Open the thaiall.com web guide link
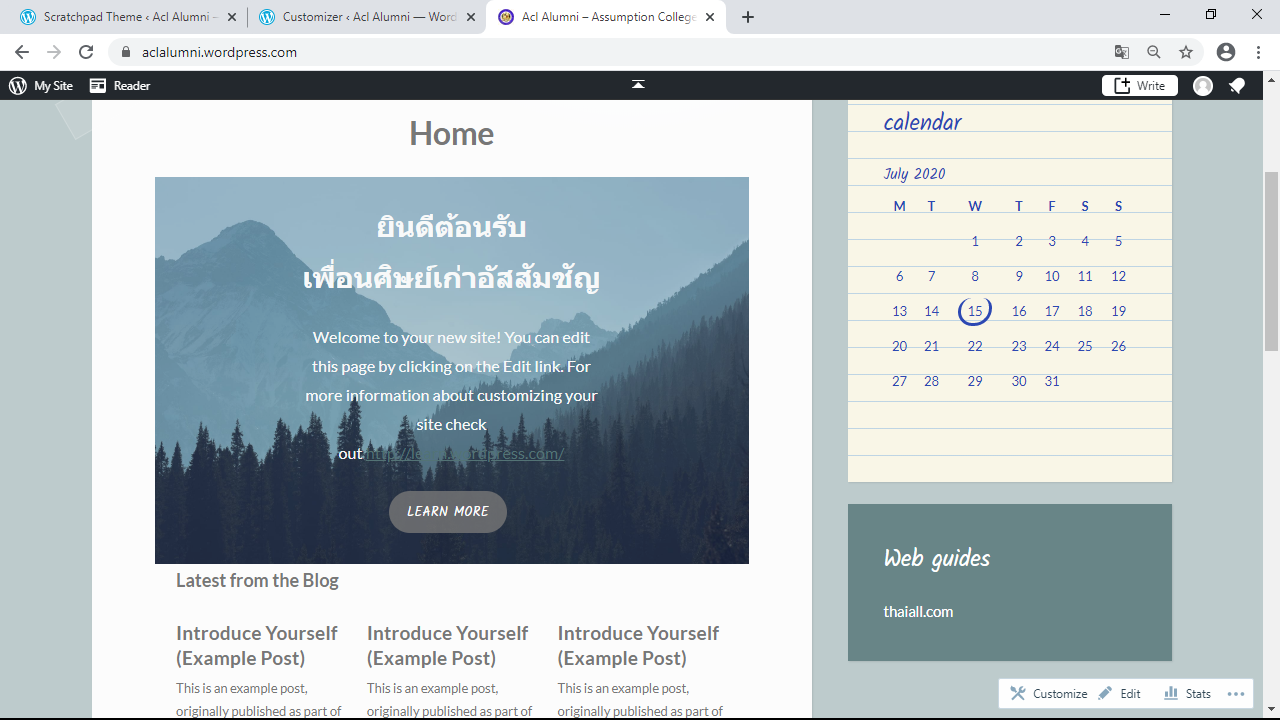The image size is (1280, 720). point(918,611)
